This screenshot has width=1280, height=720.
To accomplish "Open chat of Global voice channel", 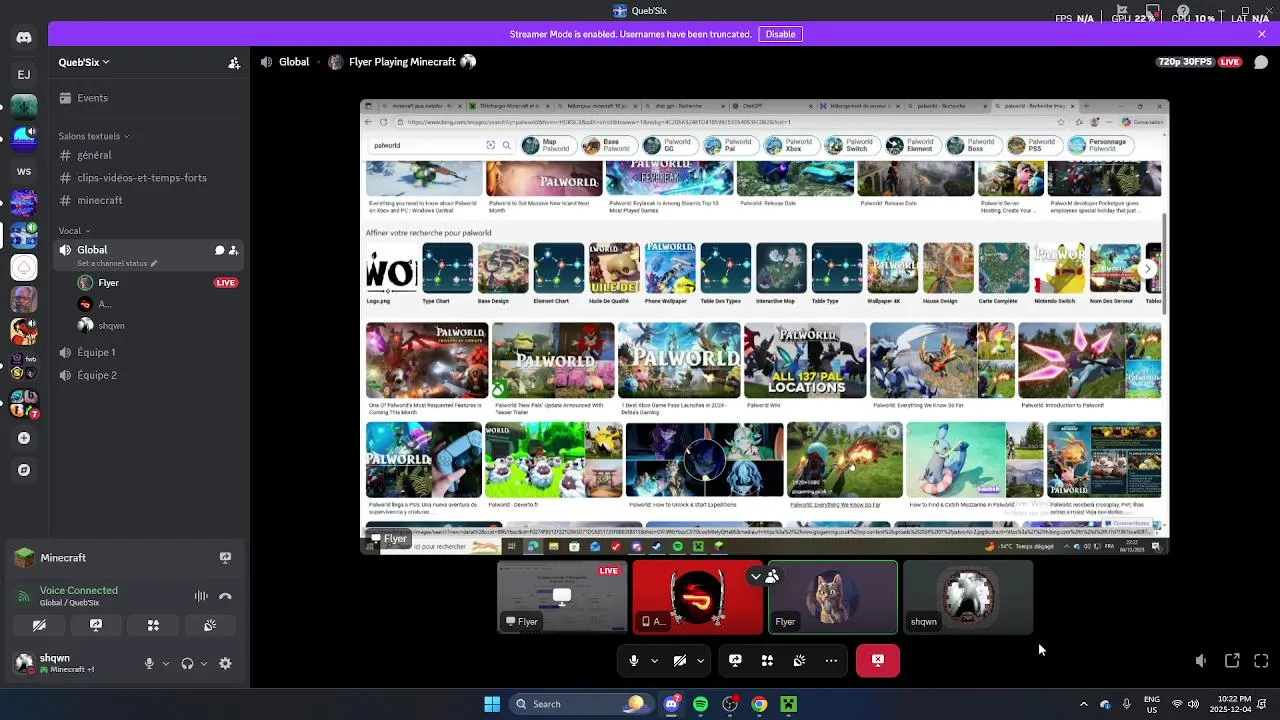I will (x=219, y=250).
